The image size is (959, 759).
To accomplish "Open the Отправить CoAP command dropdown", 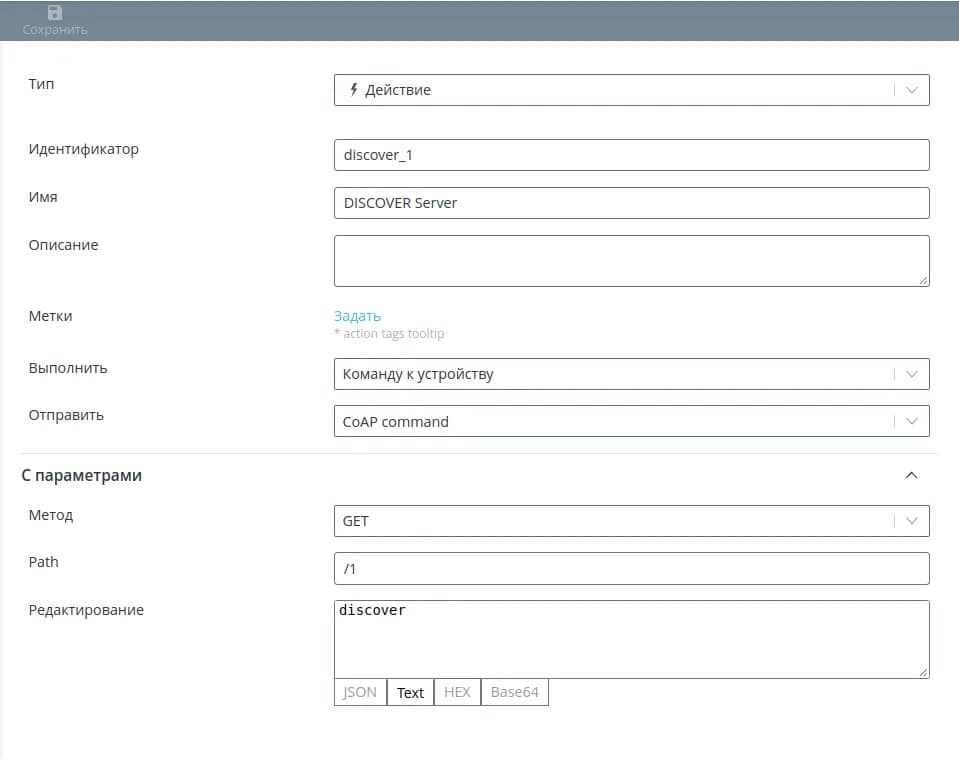I will coord(911,422).
